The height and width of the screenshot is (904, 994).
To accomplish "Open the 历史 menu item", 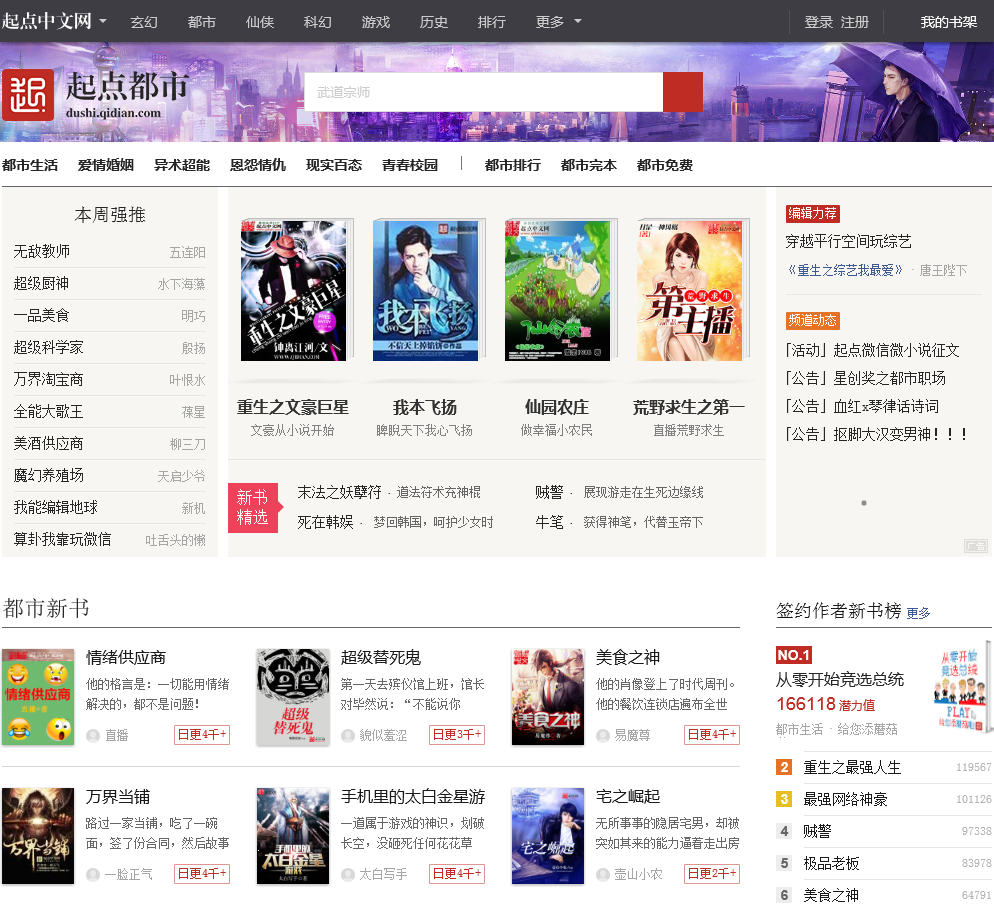I will tap(434, 22).
